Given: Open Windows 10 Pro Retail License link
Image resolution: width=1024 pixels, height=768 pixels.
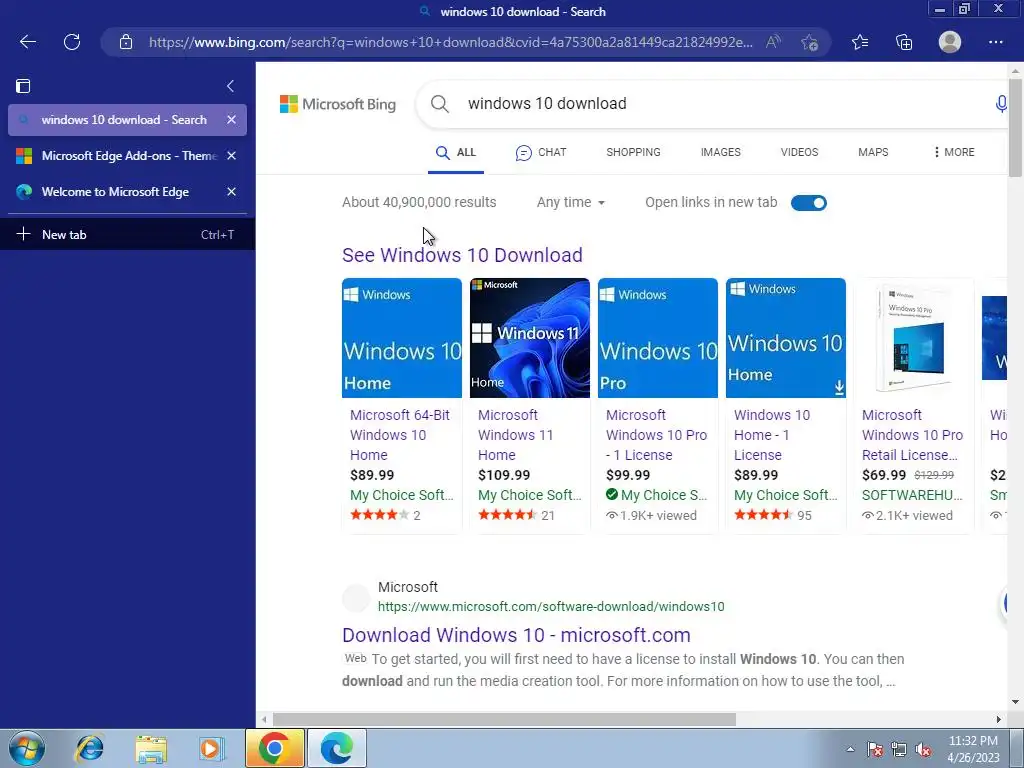Looking at the screenshot, I should click(x=912, y=435).
